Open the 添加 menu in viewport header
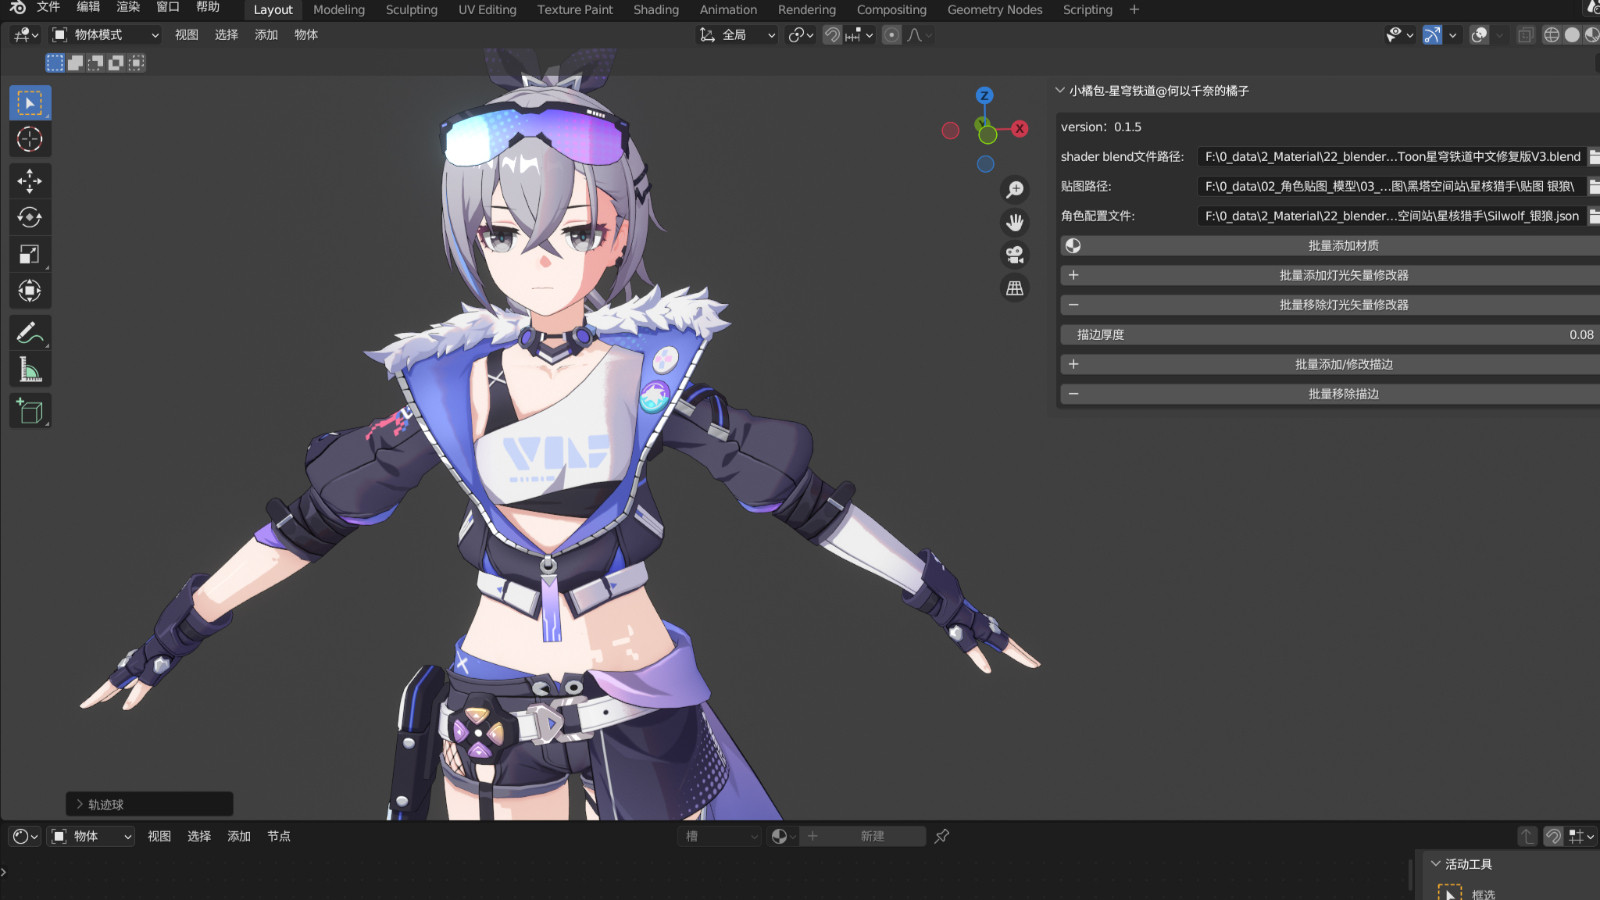The width and height of the screenshot is (1600, 900). click(x=266, y=35)
